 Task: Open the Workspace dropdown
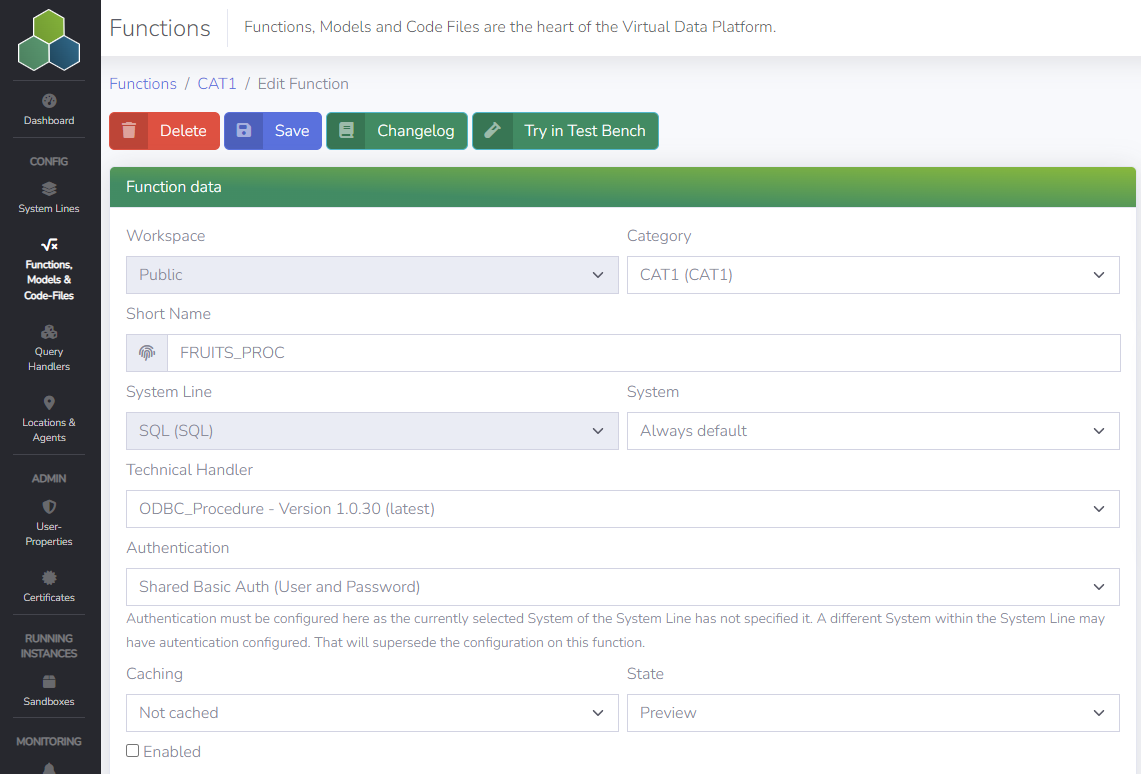point(371,274)
